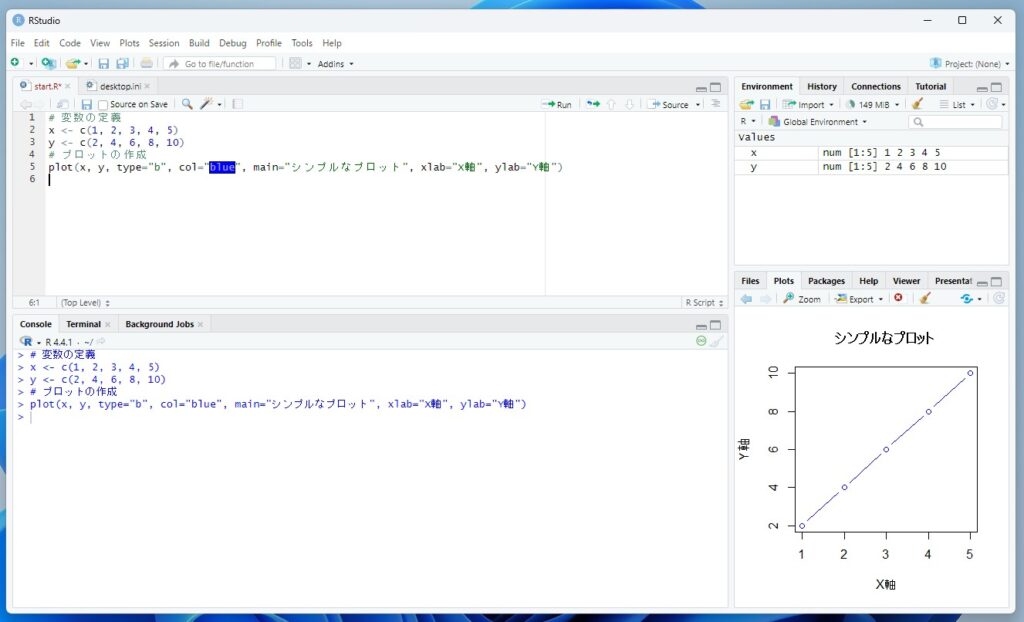The height and width of the screenshot is (622, 1024).
Task: Open the recent files dropdown arrow
Action: tap(86, 64)
